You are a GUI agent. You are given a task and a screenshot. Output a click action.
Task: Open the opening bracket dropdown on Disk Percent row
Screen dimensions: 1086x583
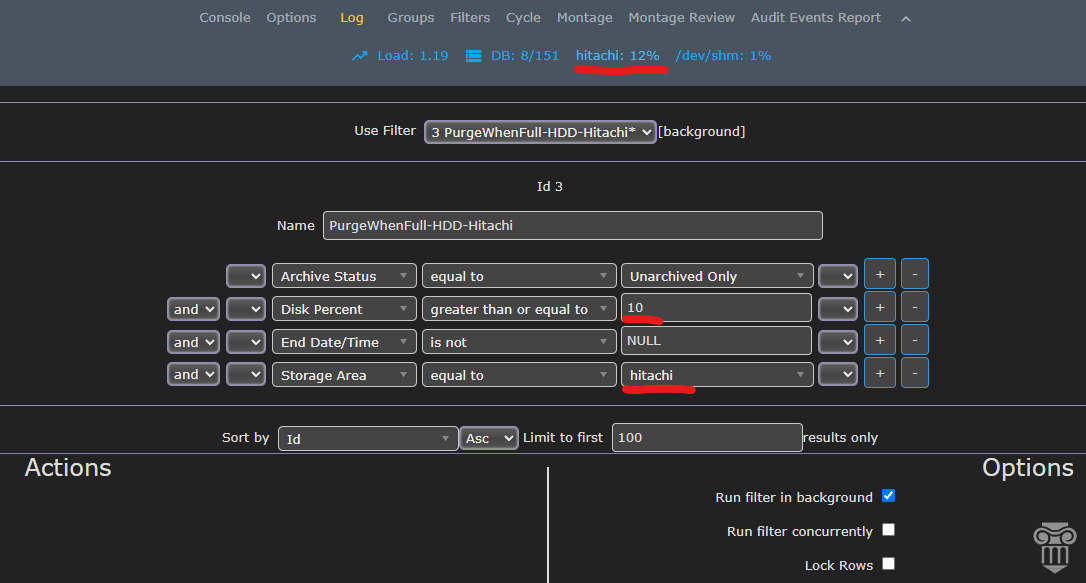(x=246, y=309)
